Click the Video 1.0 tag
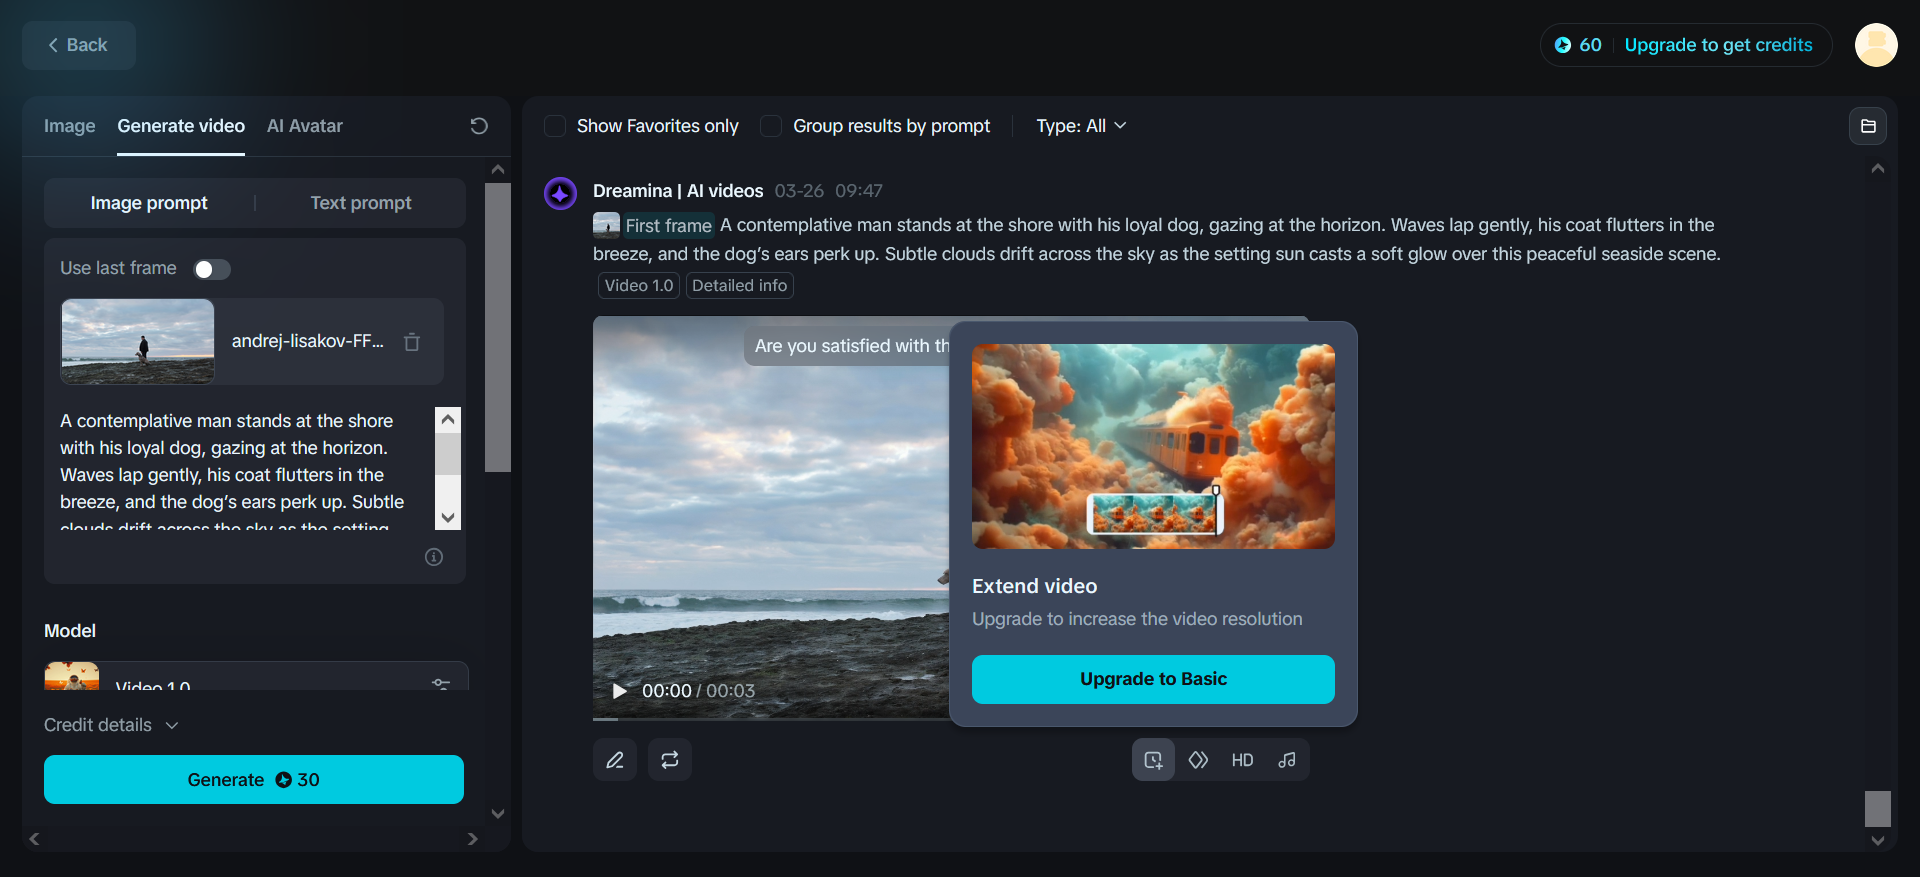1920x877 pixels. (639, 285)
